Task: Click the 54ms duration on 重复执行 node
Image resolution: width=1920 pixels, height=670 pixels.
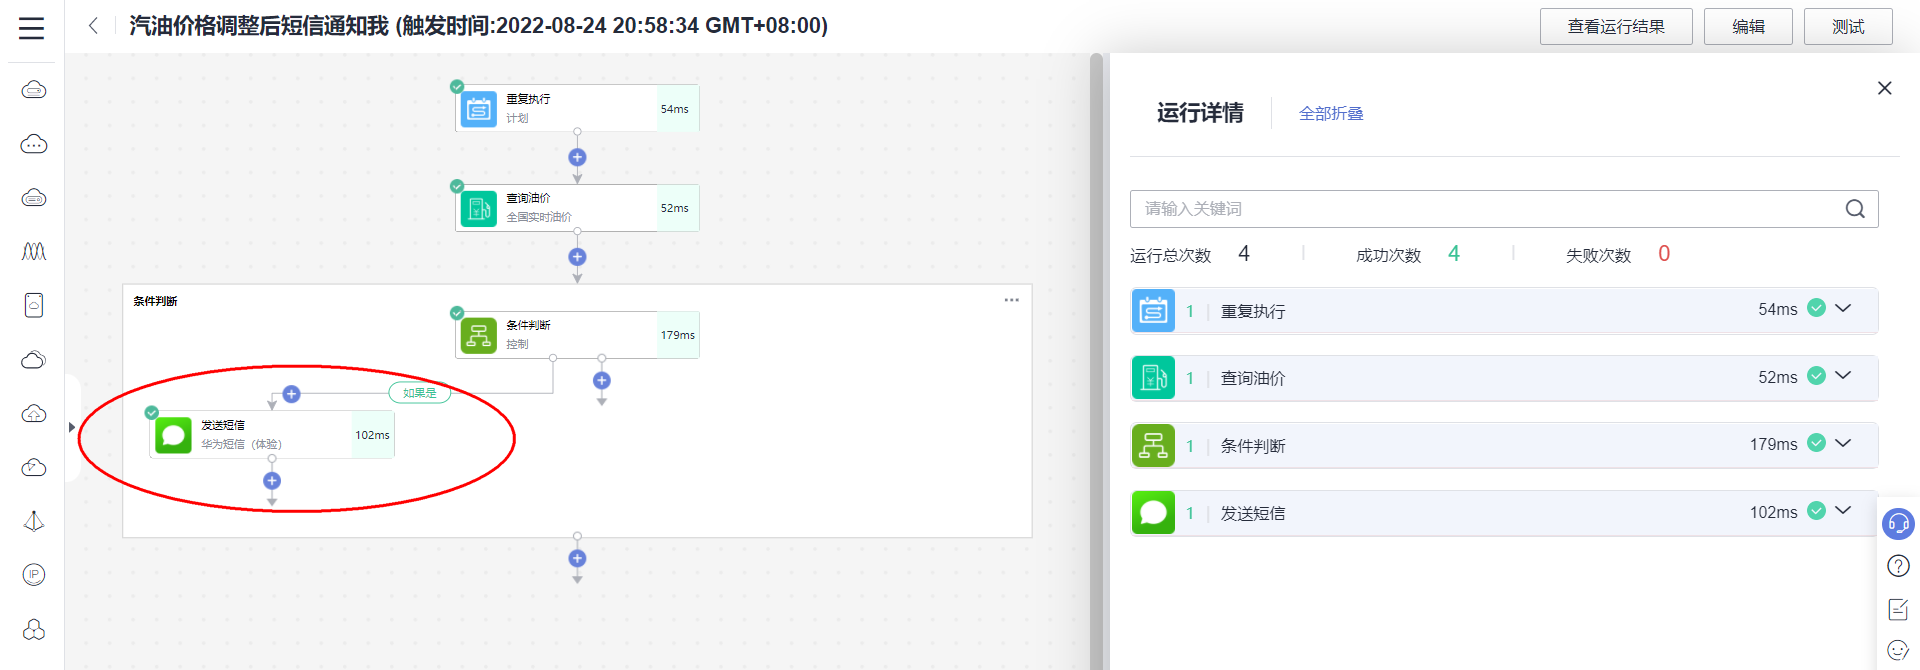Action: click(674, 109)
